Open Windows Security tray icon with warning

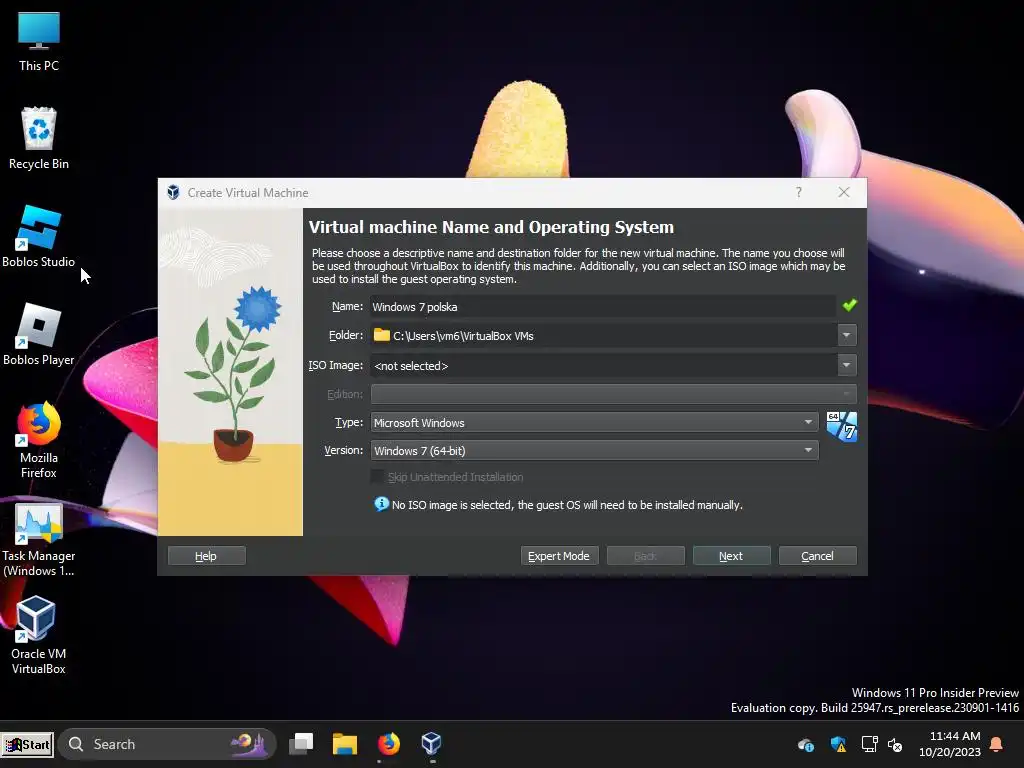coord(838,744)
